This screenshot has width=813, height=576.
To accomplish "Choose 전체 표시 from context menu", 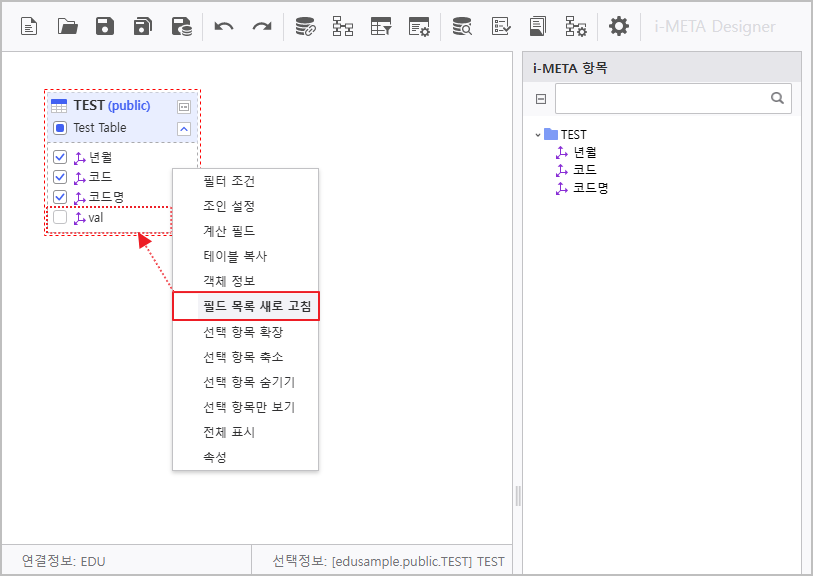I will coord(245,432).
